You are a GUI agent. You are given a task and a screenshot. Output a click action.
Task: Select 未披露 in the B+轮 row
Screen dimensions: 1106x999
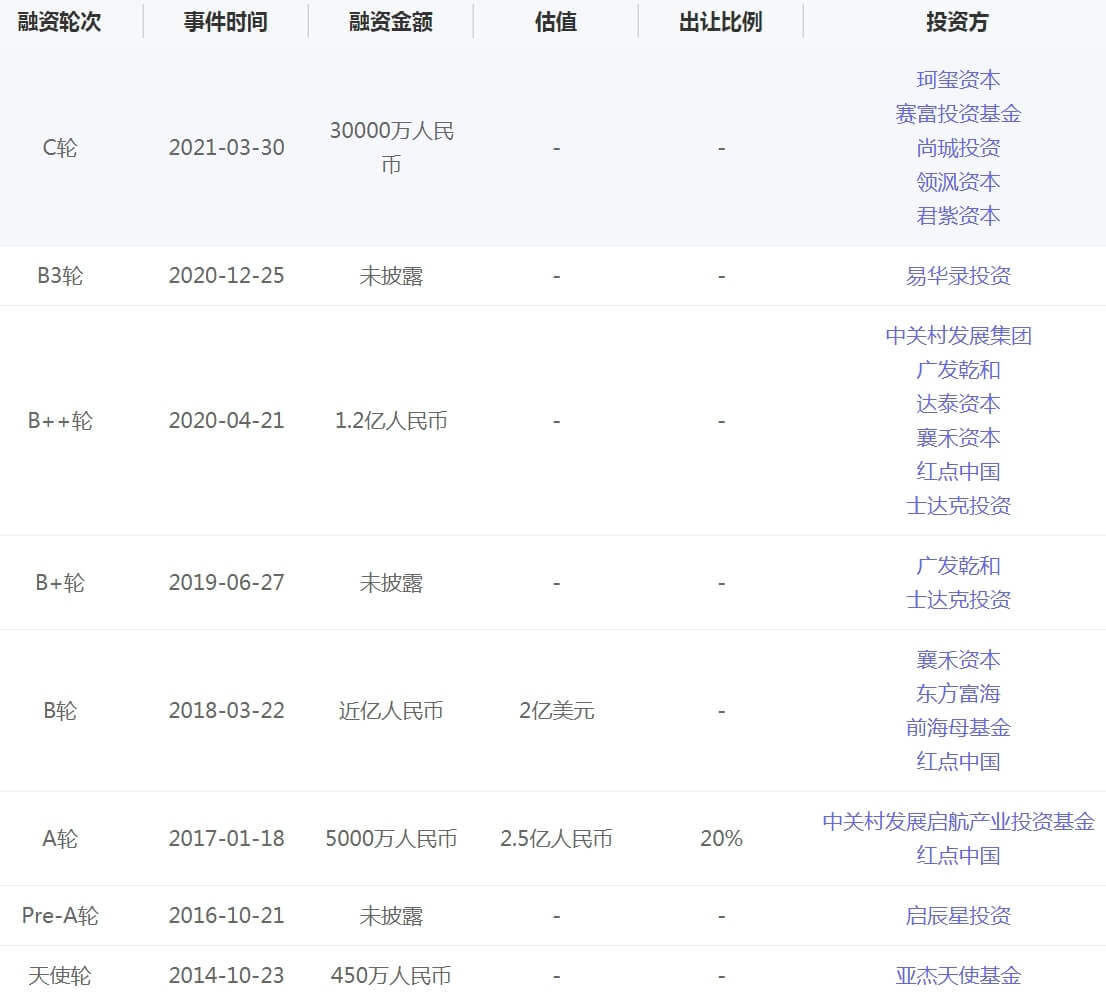coord(391,583)
